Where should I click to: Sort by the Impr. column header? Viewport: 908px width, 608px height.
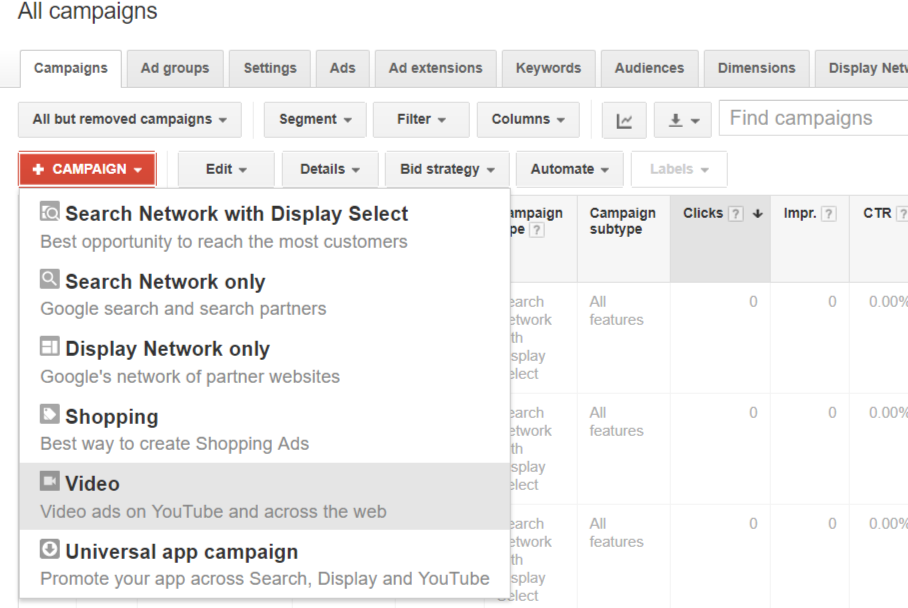point(810,239)
